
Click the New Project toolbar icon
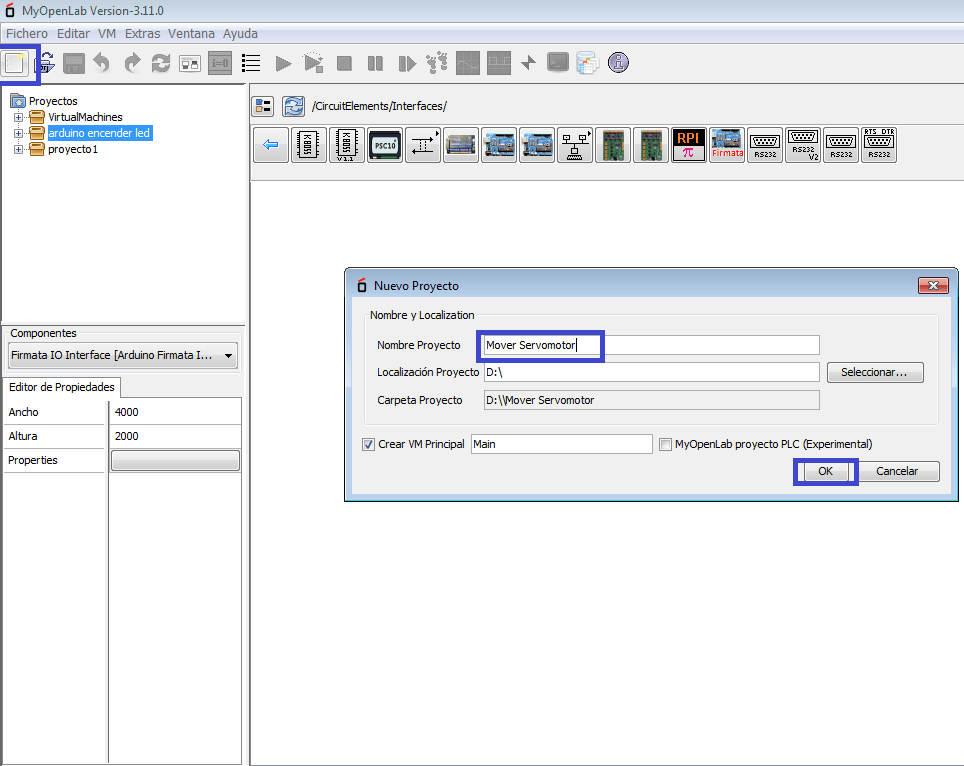[x=15, y=63]
